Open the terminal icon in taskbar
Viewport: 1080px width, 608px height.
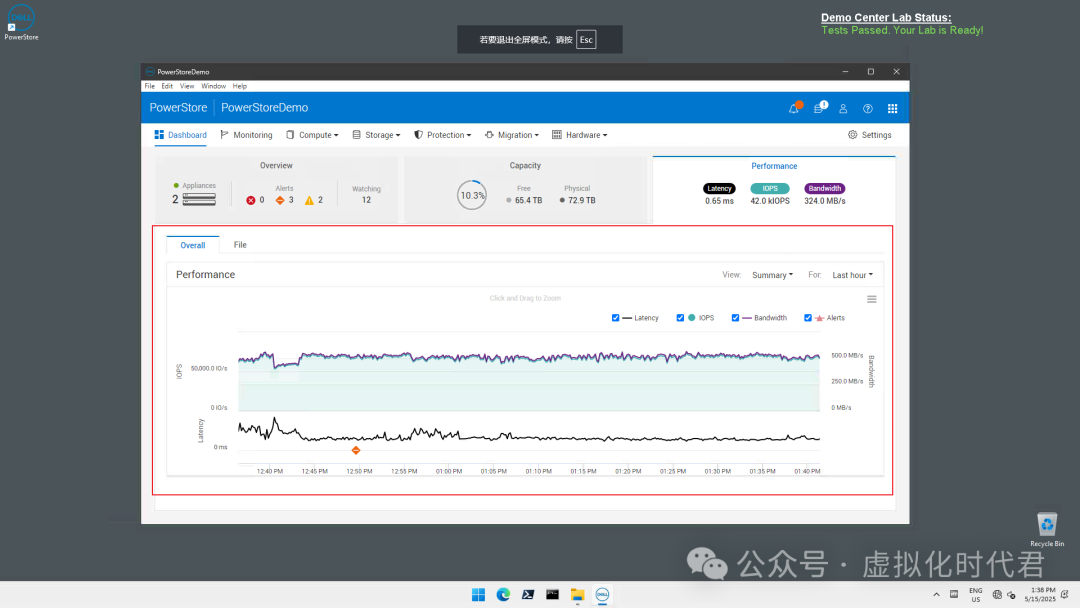pyautogui.click(x=552, y=594)
